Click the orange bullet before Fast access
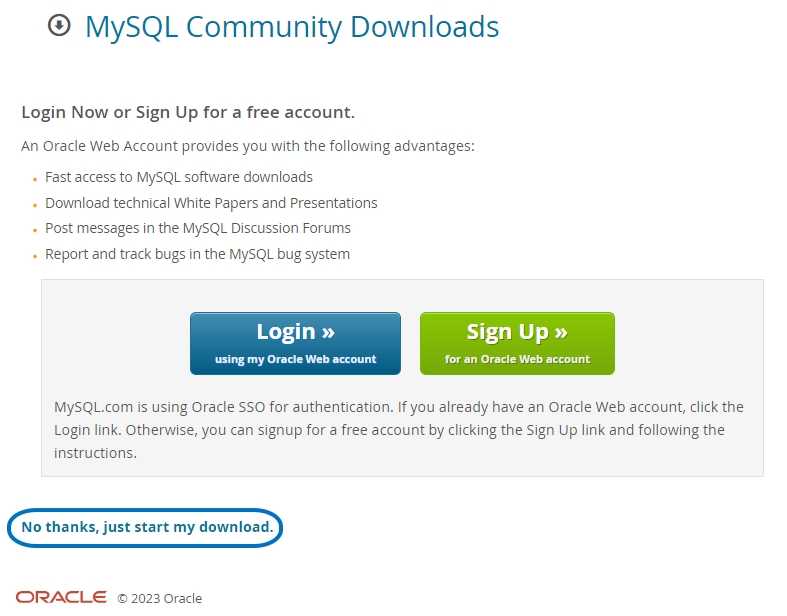Screen dimensions: 787x616 35,179
